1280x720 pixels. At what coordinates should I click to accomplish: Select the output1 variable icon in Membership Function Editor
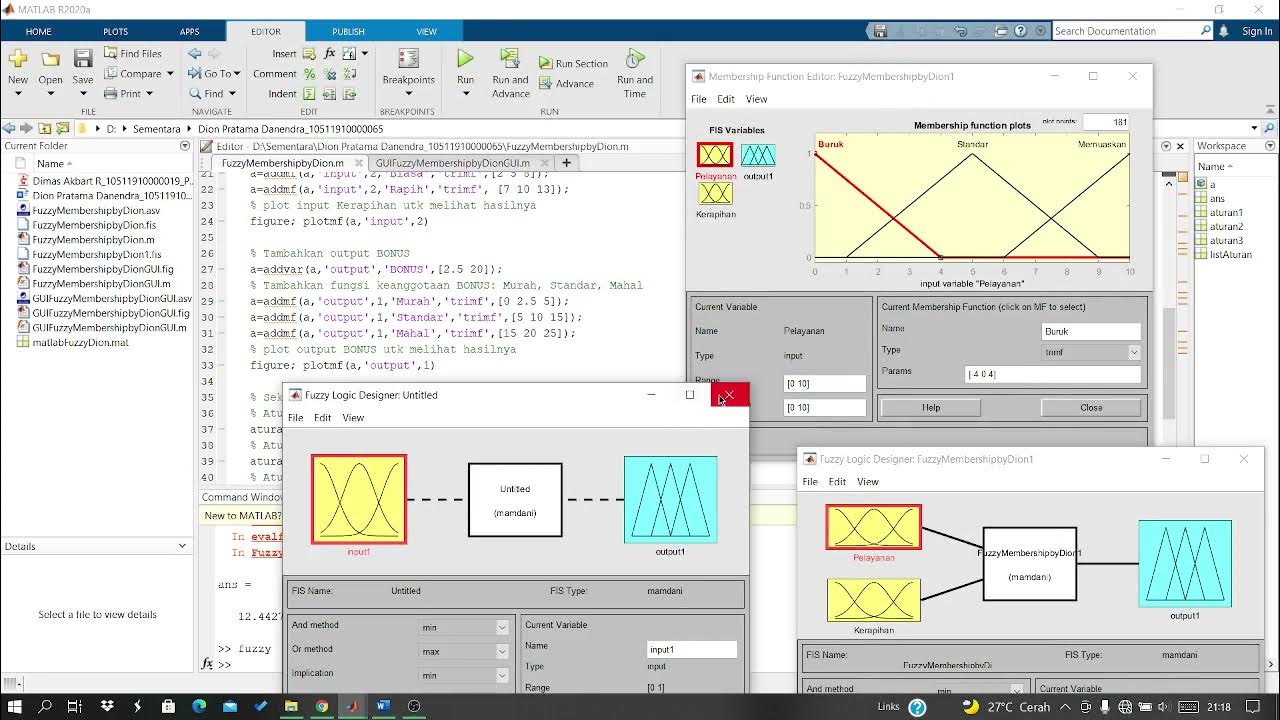click(x=758, y=155)
